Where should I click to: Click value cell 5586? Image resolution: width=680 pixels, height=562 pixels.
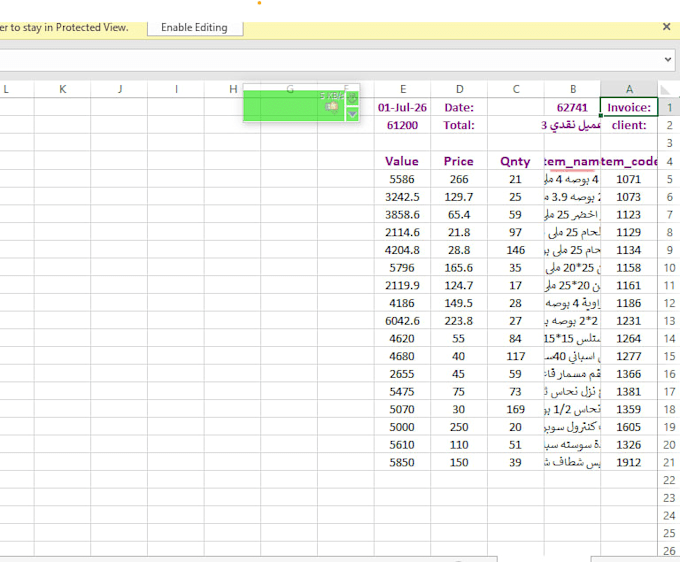click(x=402, y=179)
